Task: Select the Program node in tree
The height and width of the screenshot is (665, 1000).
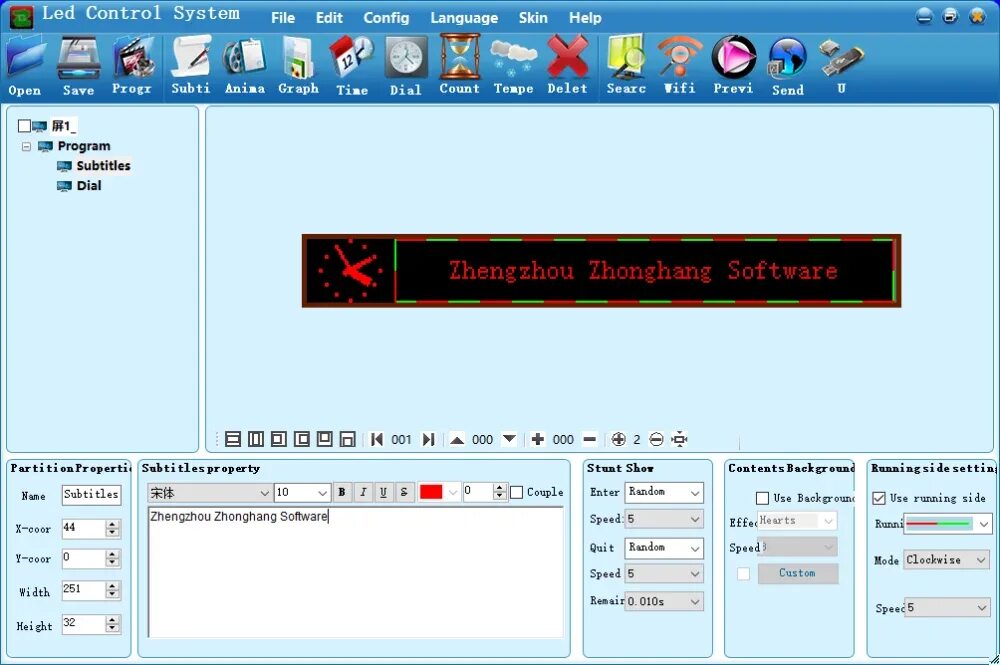Action: click(x=84, y=146)
